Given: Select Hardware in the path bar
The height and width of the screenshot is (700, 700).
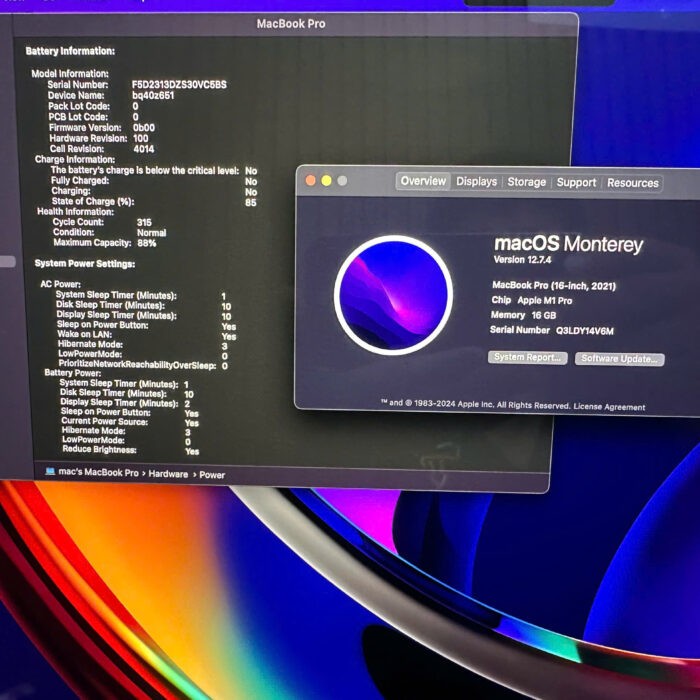Looking at the screenshot, I should [168, 474].
